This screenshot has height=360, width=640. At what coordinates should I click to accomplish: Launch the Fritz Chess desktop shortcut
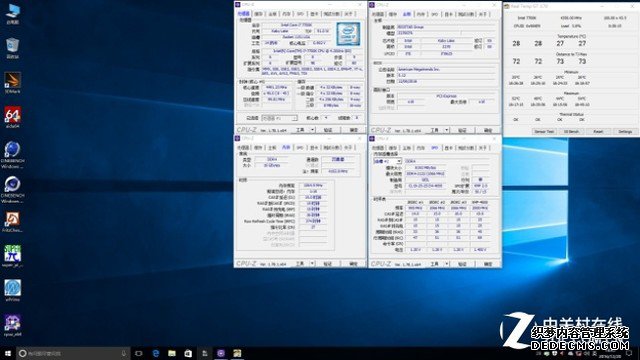pyautogui.click(x=13, y=221)
